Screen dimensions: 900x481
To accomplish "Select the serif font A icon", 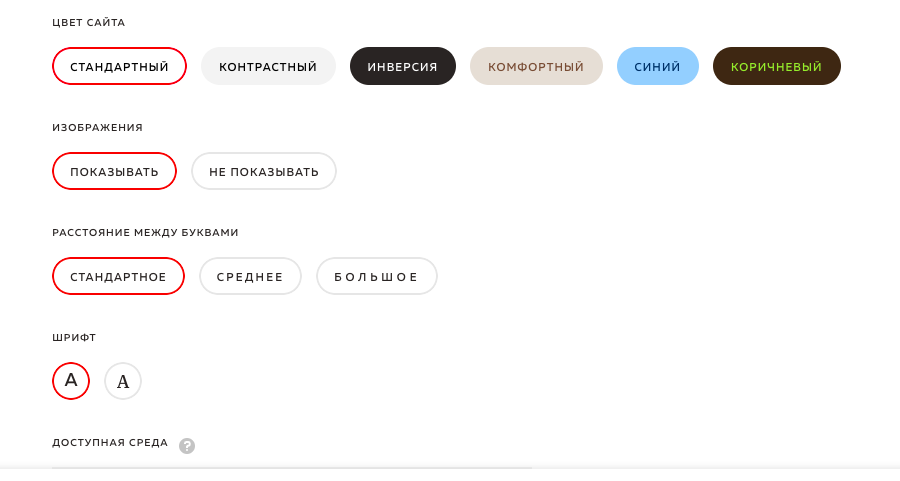I will pyautogui.click(x=123, y=381).
